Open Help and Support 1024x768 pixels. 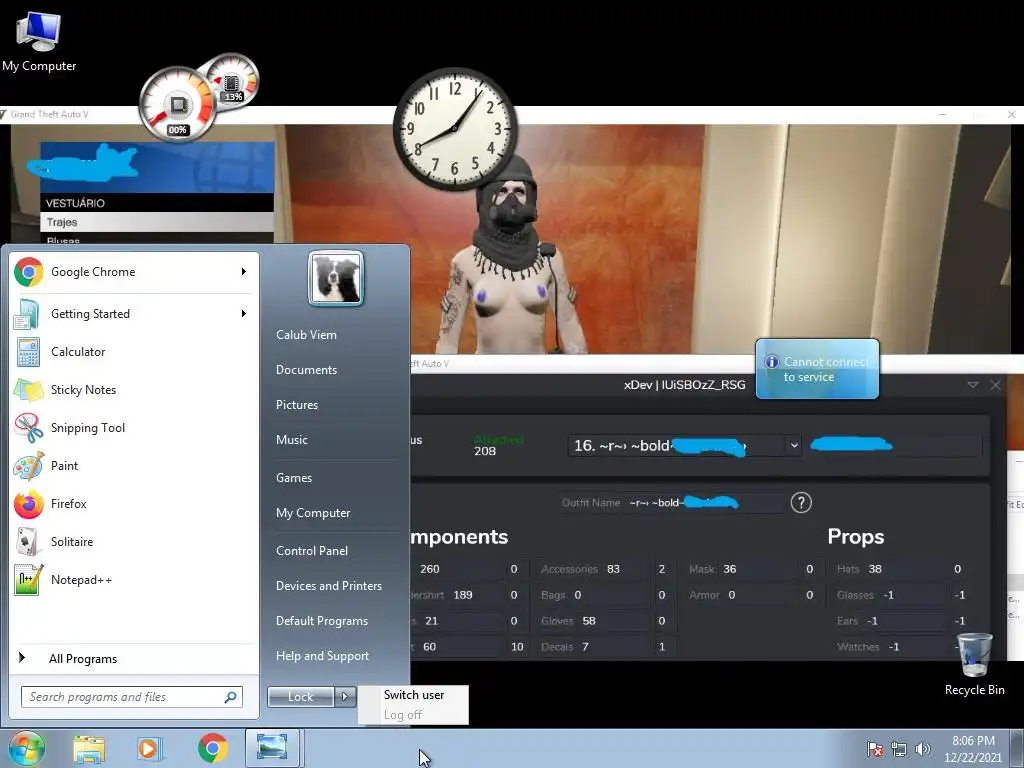tap(322, 656)
